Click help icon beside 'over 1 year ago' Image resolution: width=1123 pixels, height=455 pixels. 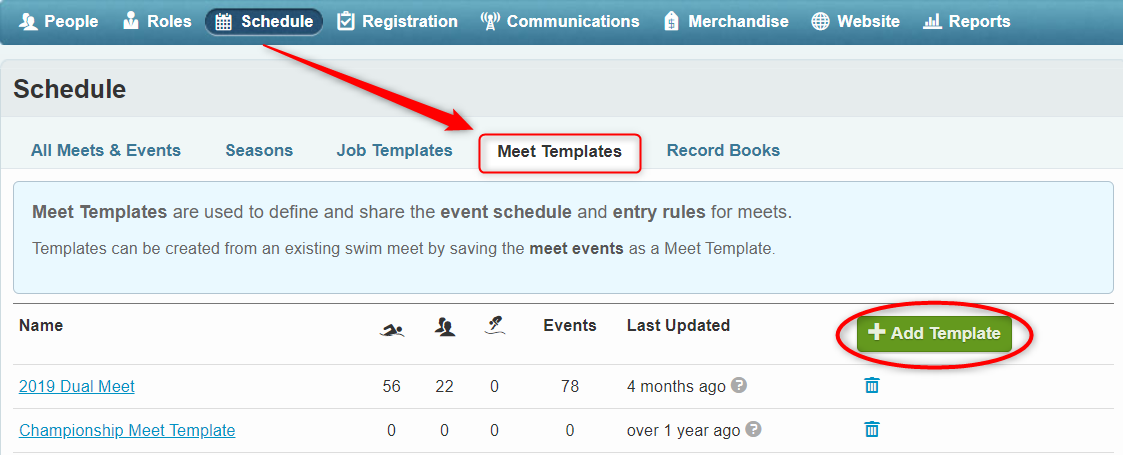754,429
